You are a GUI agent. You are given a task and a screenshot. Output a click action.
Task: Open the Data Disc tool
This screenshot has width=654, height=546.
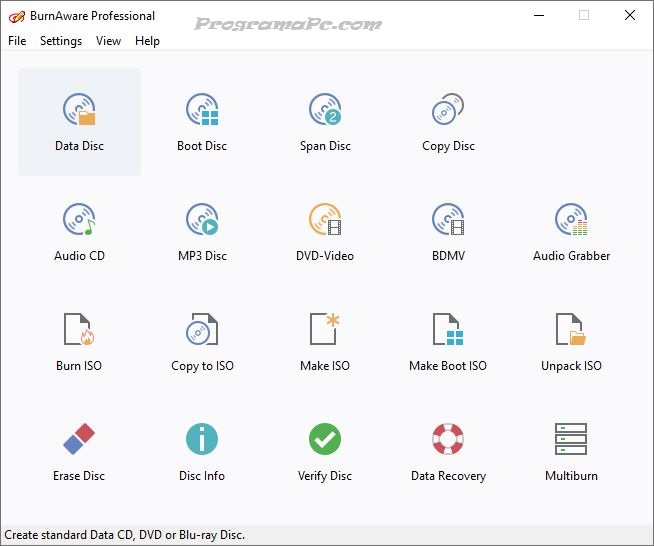(x=79, y=111)
